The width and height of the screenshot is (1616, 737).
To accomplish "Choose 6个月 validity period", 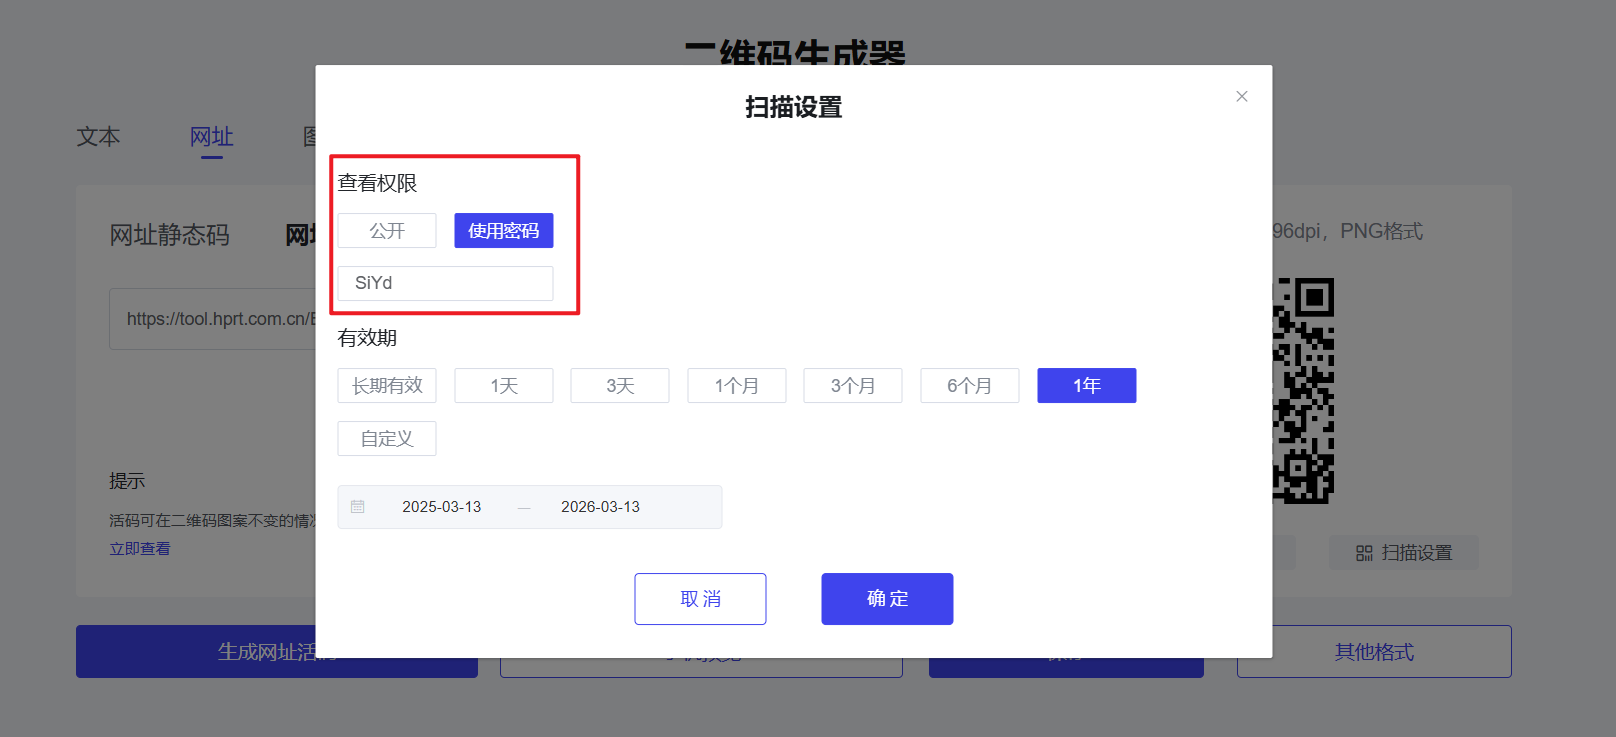I will [x=970, y=386].
